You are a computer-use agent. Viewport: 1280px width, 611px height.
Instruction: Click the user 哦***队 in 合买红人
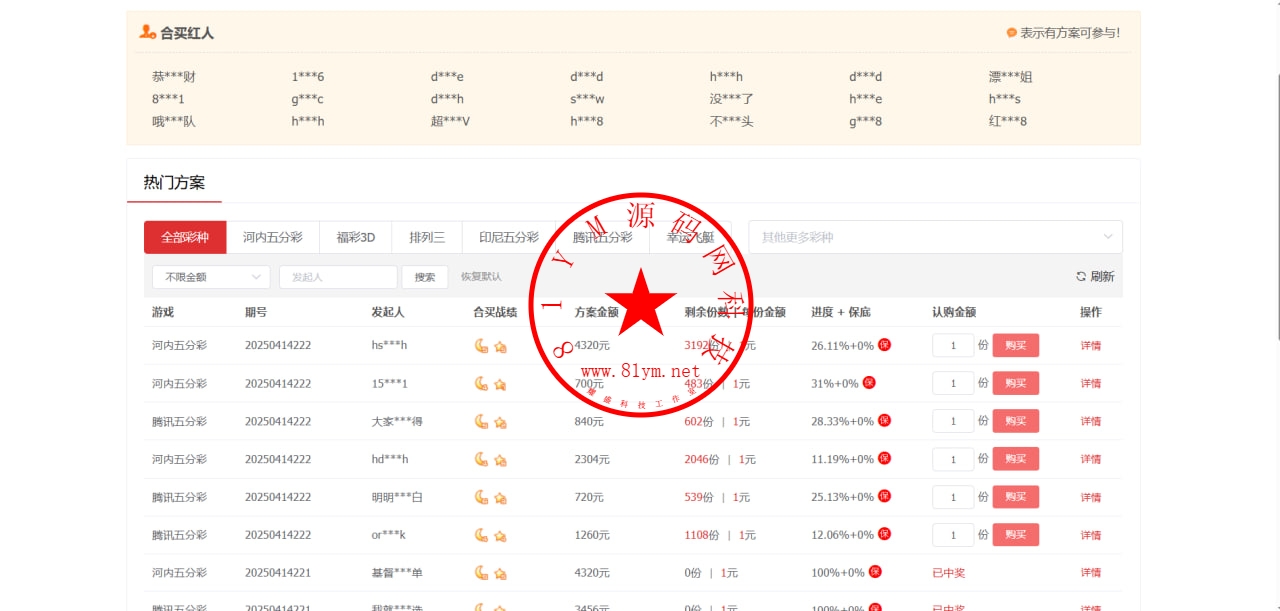click(174, 121)
